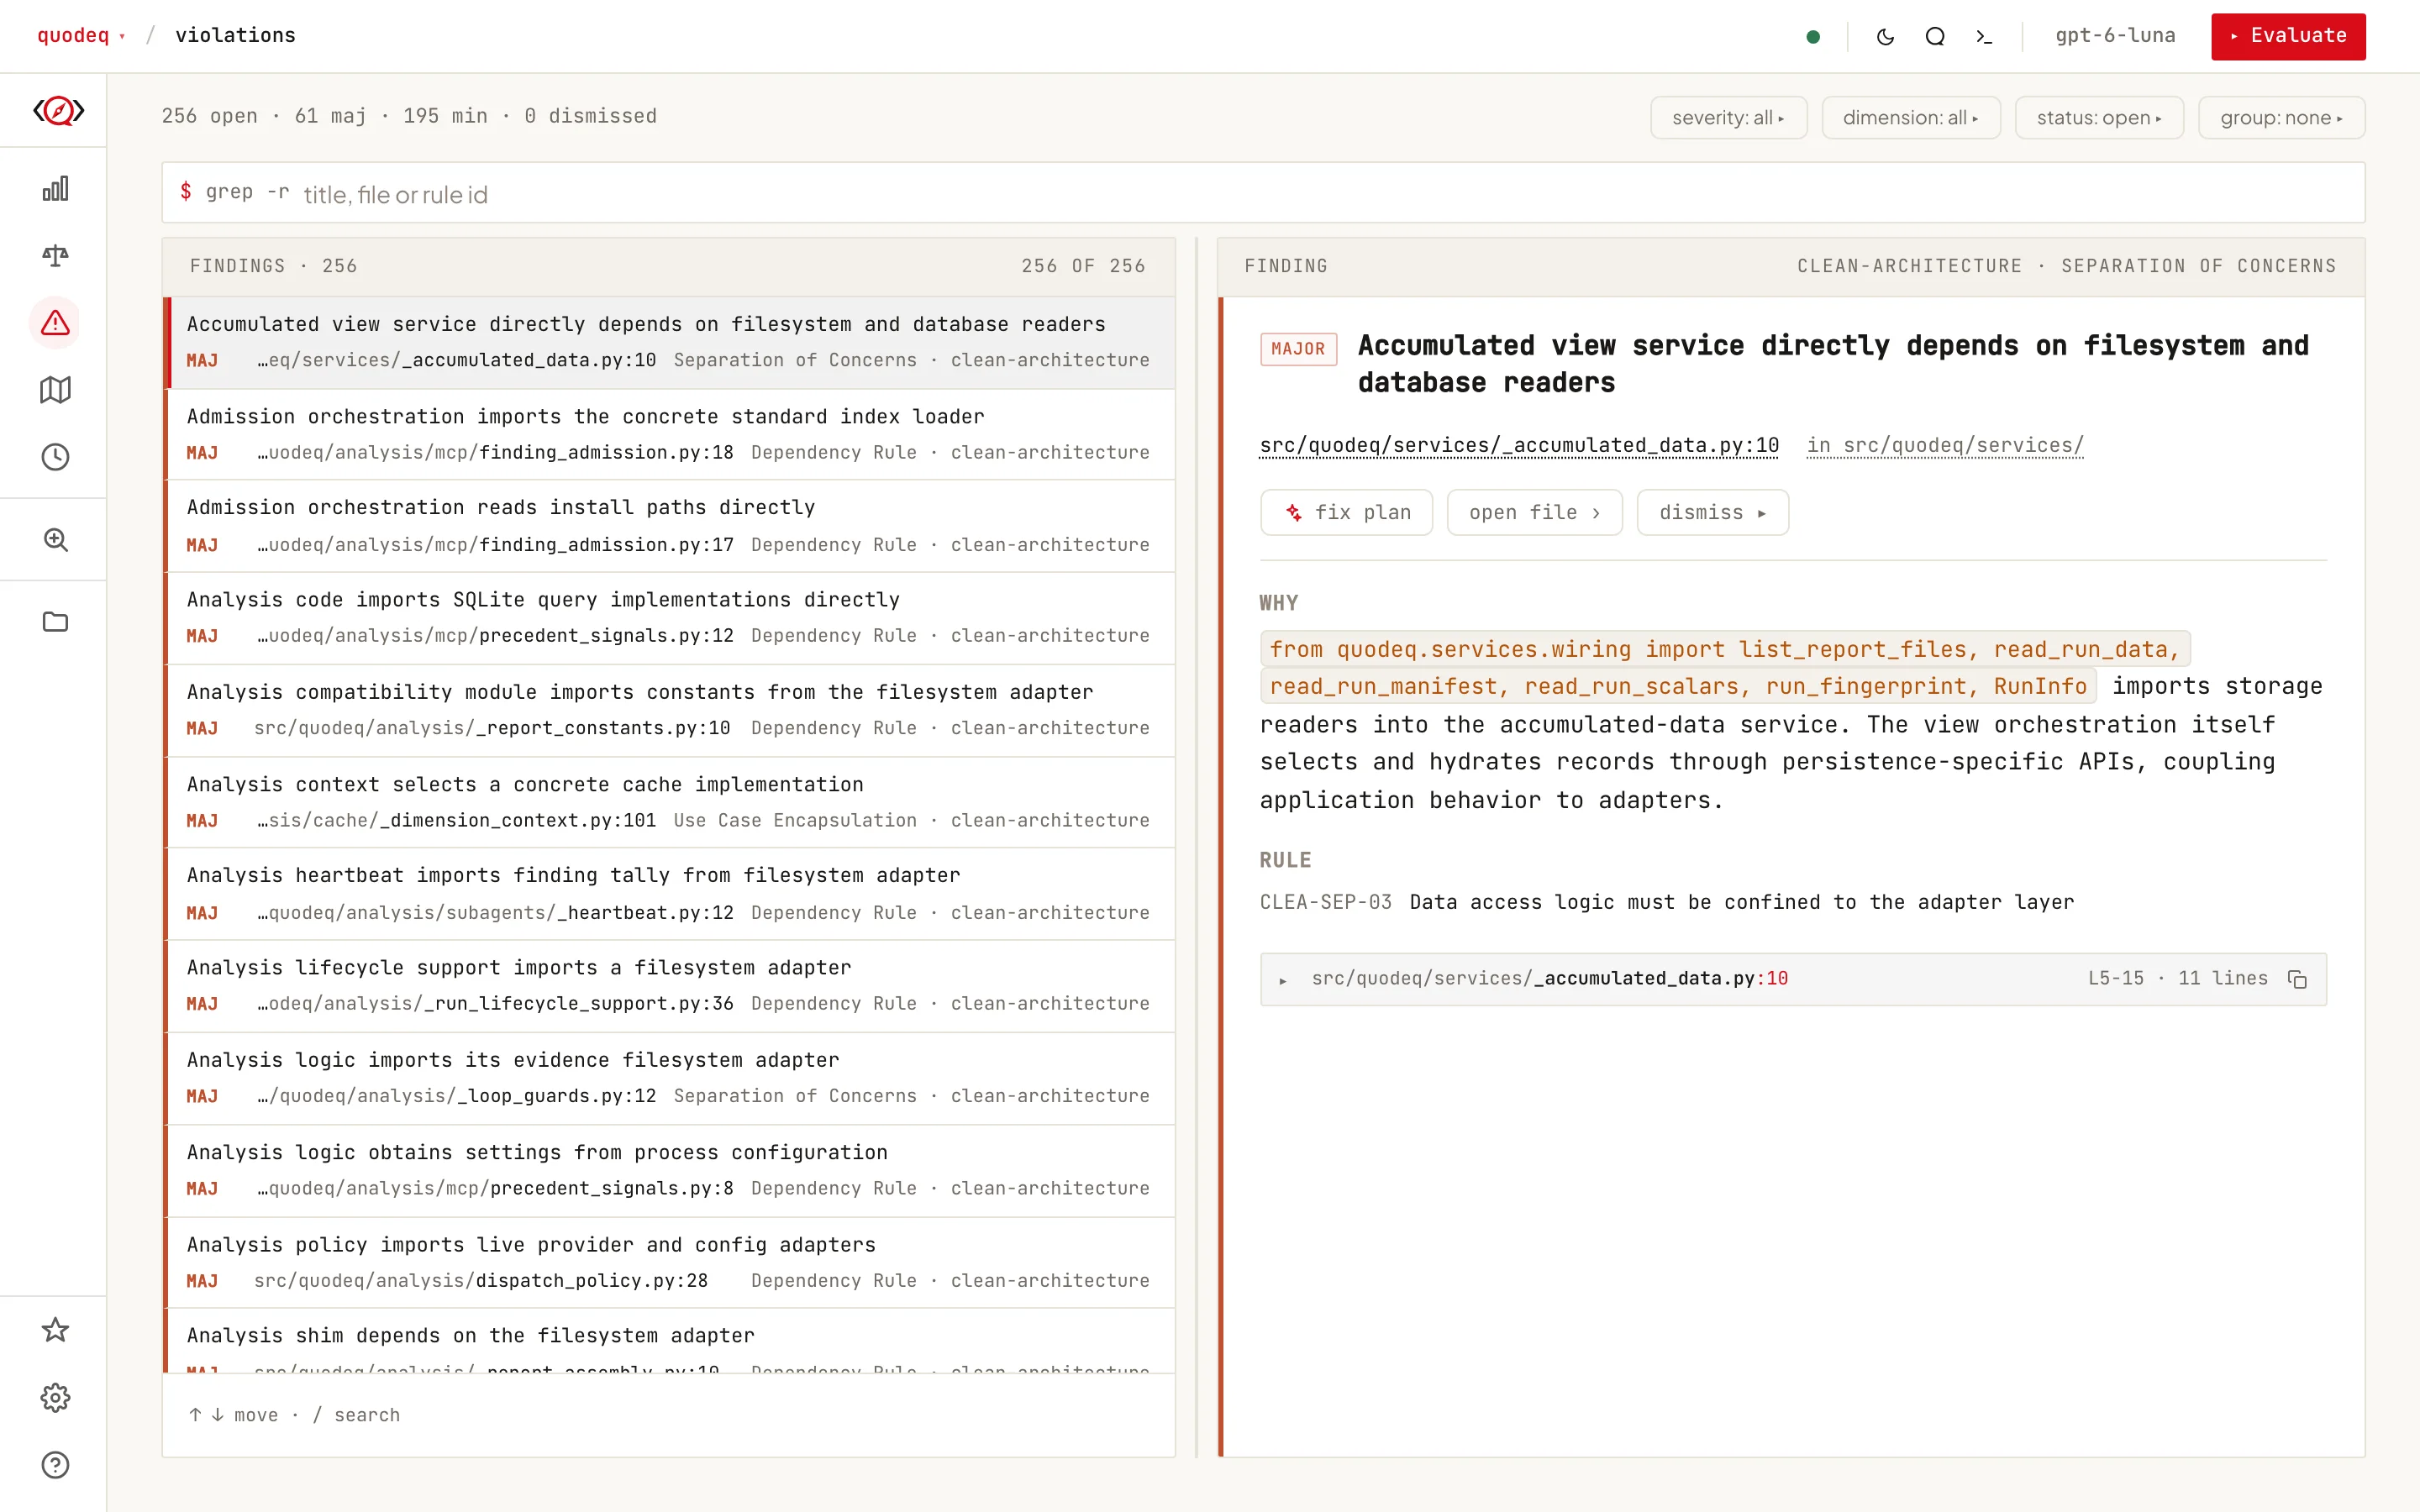This screenshot has width=2420, height=1512.
Task: Open the help question mark icon
Action: pyautogui.click(x=55, y=1465)
